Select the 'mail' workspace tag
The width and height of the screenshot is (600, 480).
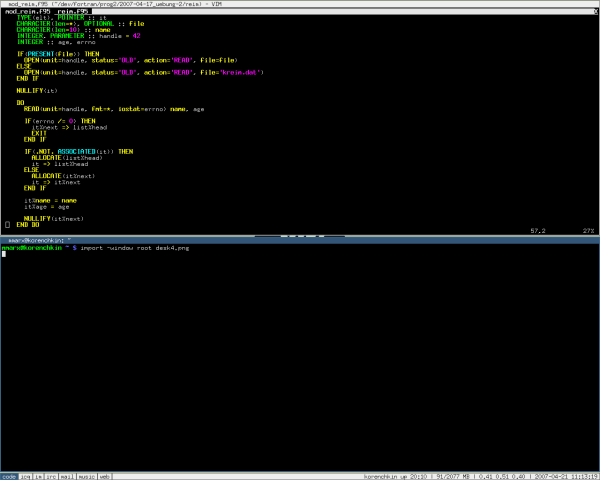(67, 477)
